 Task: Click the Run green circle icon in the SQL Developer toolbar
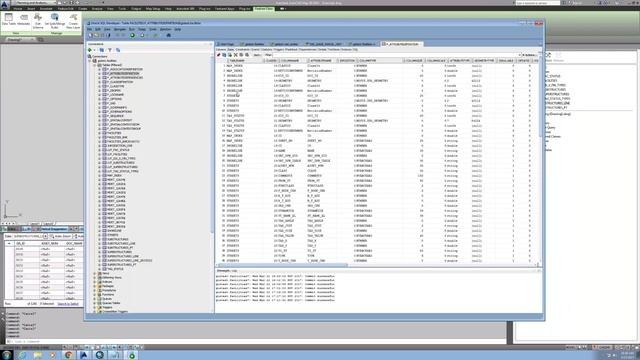[132, 36]
